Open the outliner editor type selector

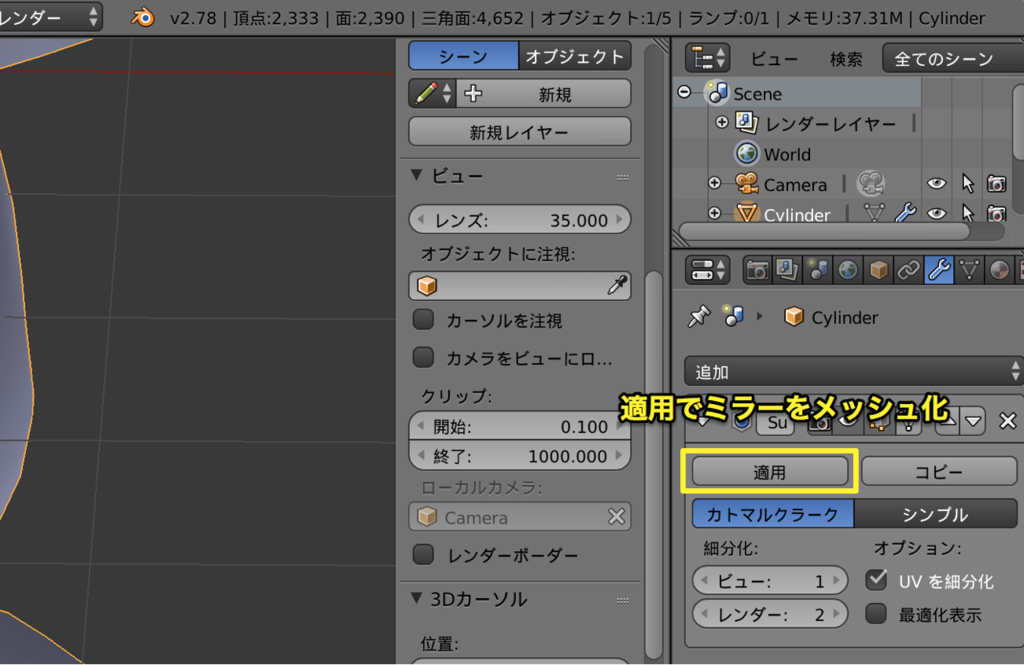[707, 58]
